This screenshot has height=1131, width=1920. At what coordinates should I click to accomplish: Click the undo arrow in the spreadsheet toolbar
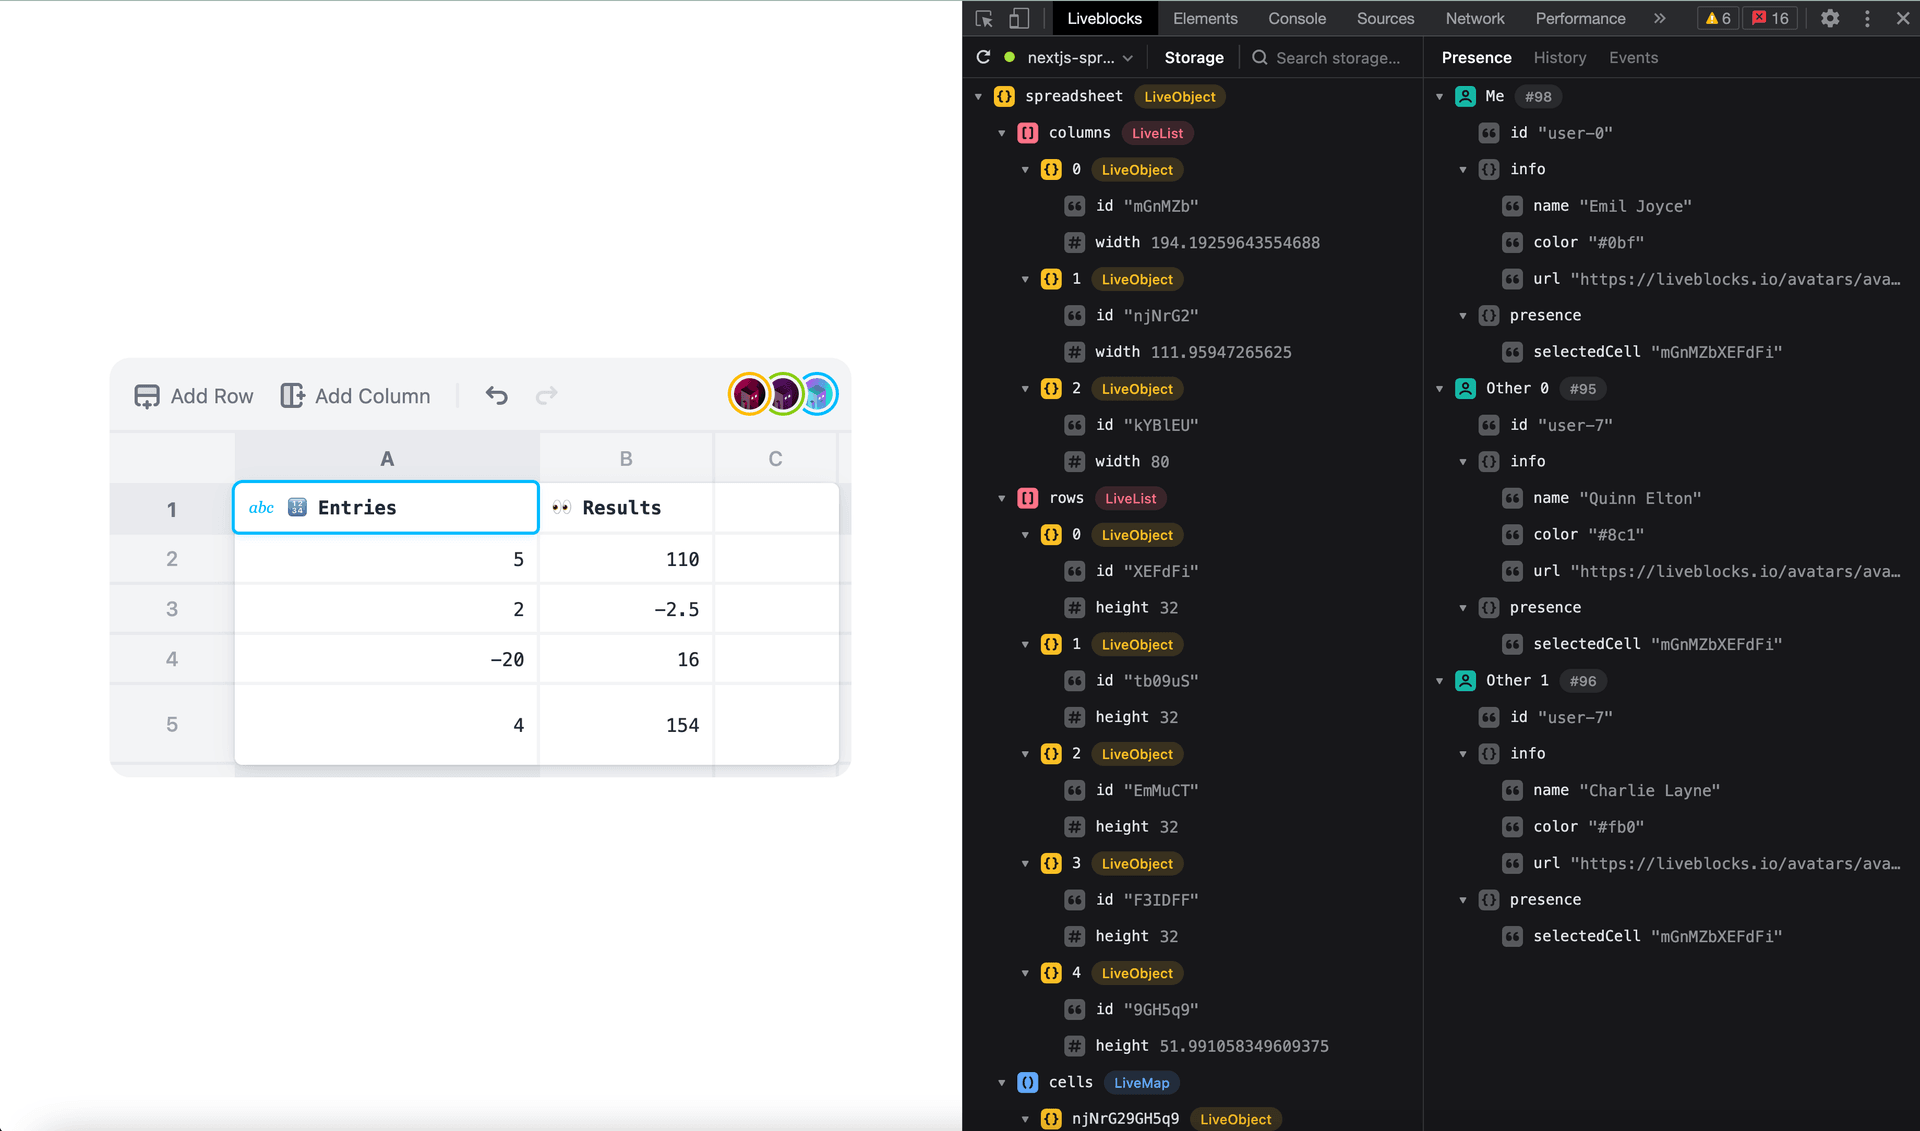pos(497,395)
